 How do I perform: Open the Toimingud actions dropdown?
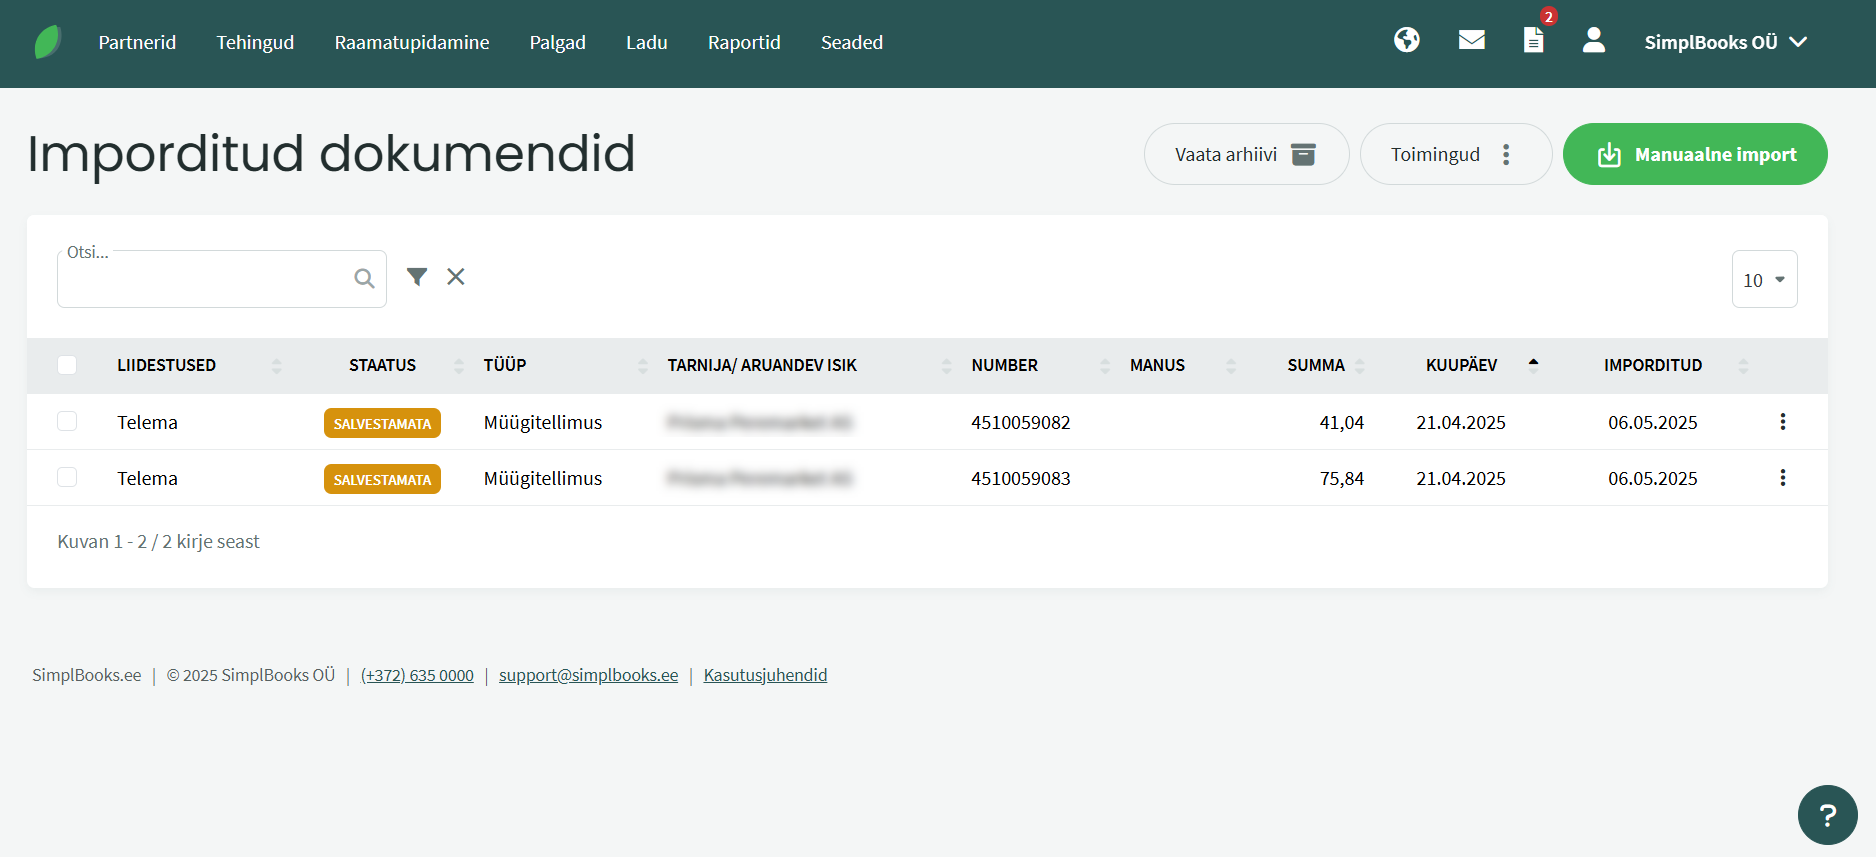point(1456,154)
